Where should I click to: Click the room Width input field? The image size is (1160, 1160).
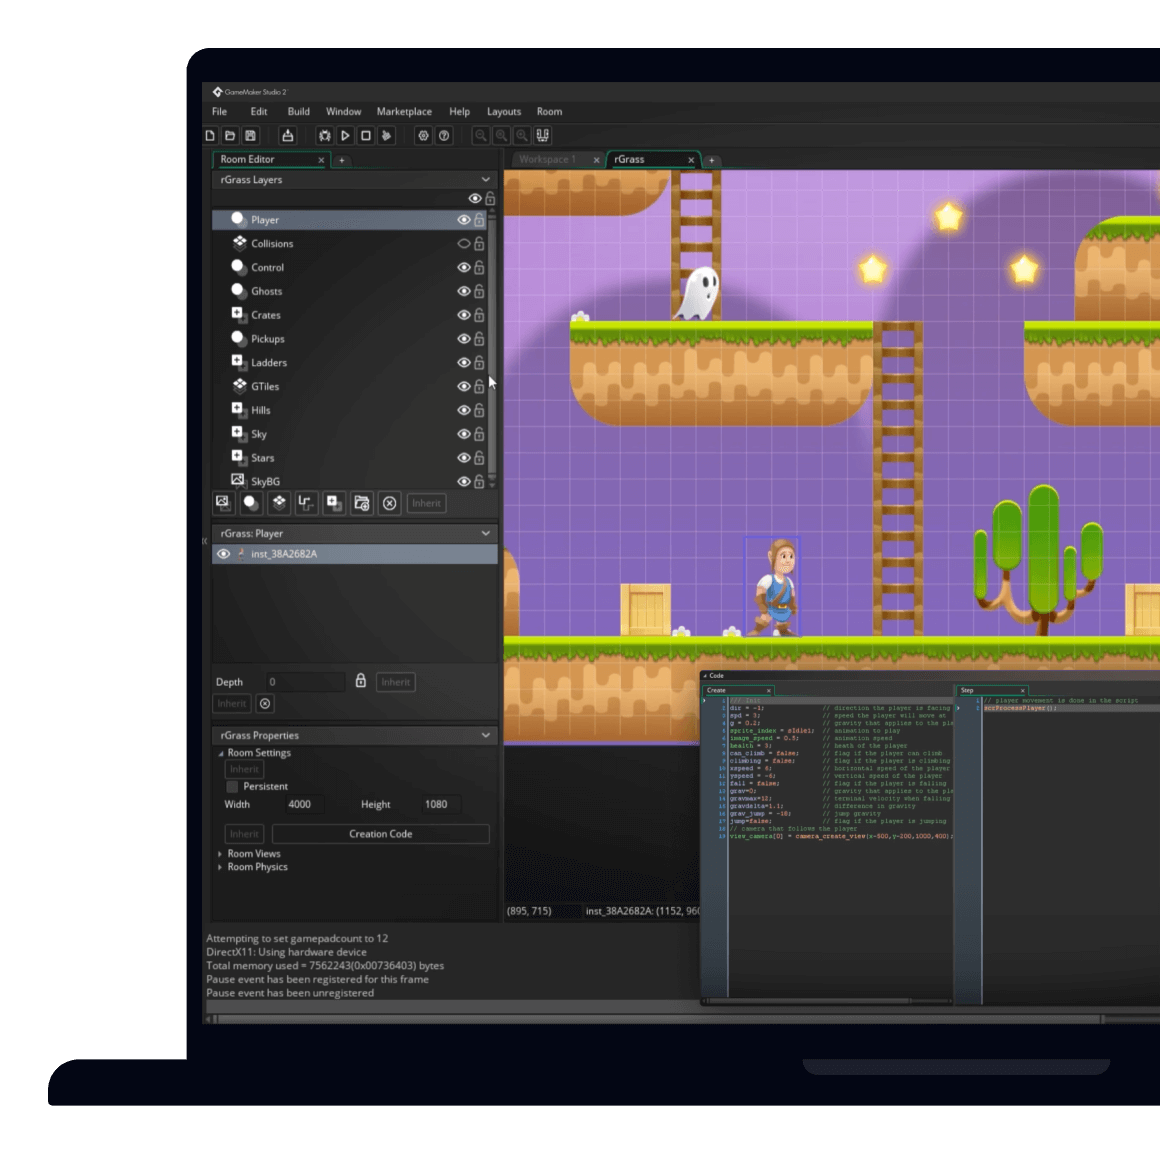click(x=300, y=804)
